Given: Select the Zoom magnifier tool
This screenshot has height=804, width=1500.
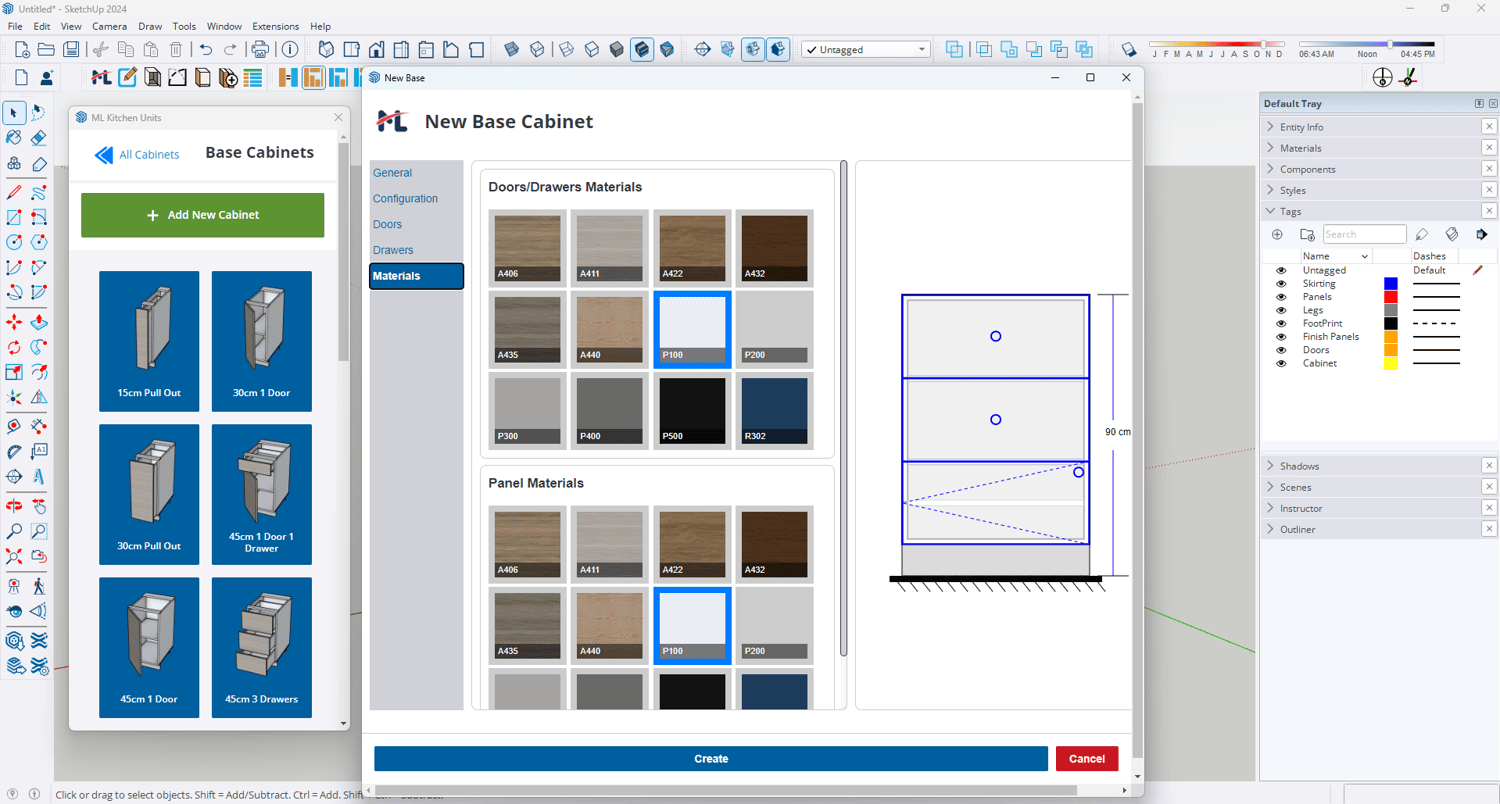Looking at the screenshot, I should tap(14, 531).
